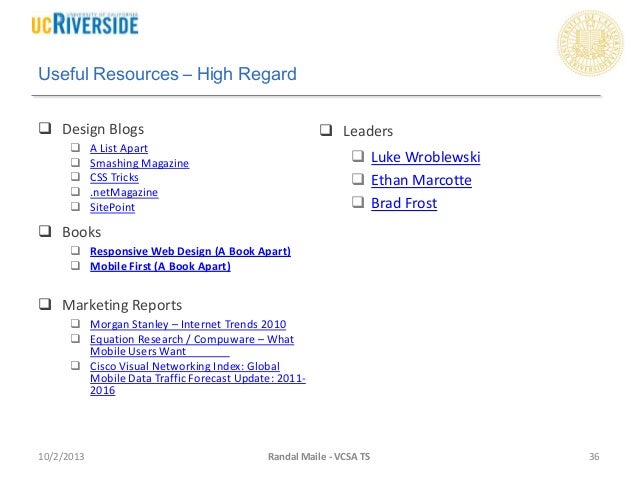Open the Smashing Magazine link
638x479 pixels.
tap(139, 163)
